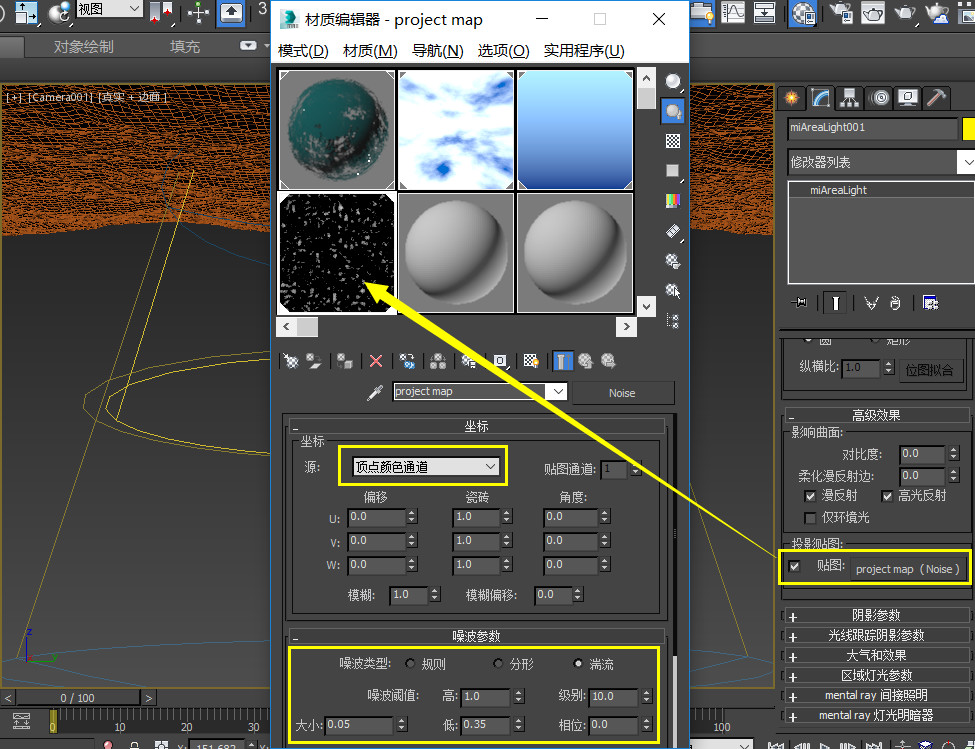The width and height of the screenshot is (975, 749).
Task: Click the Noise map type button
Action: (x=622, y=392)
